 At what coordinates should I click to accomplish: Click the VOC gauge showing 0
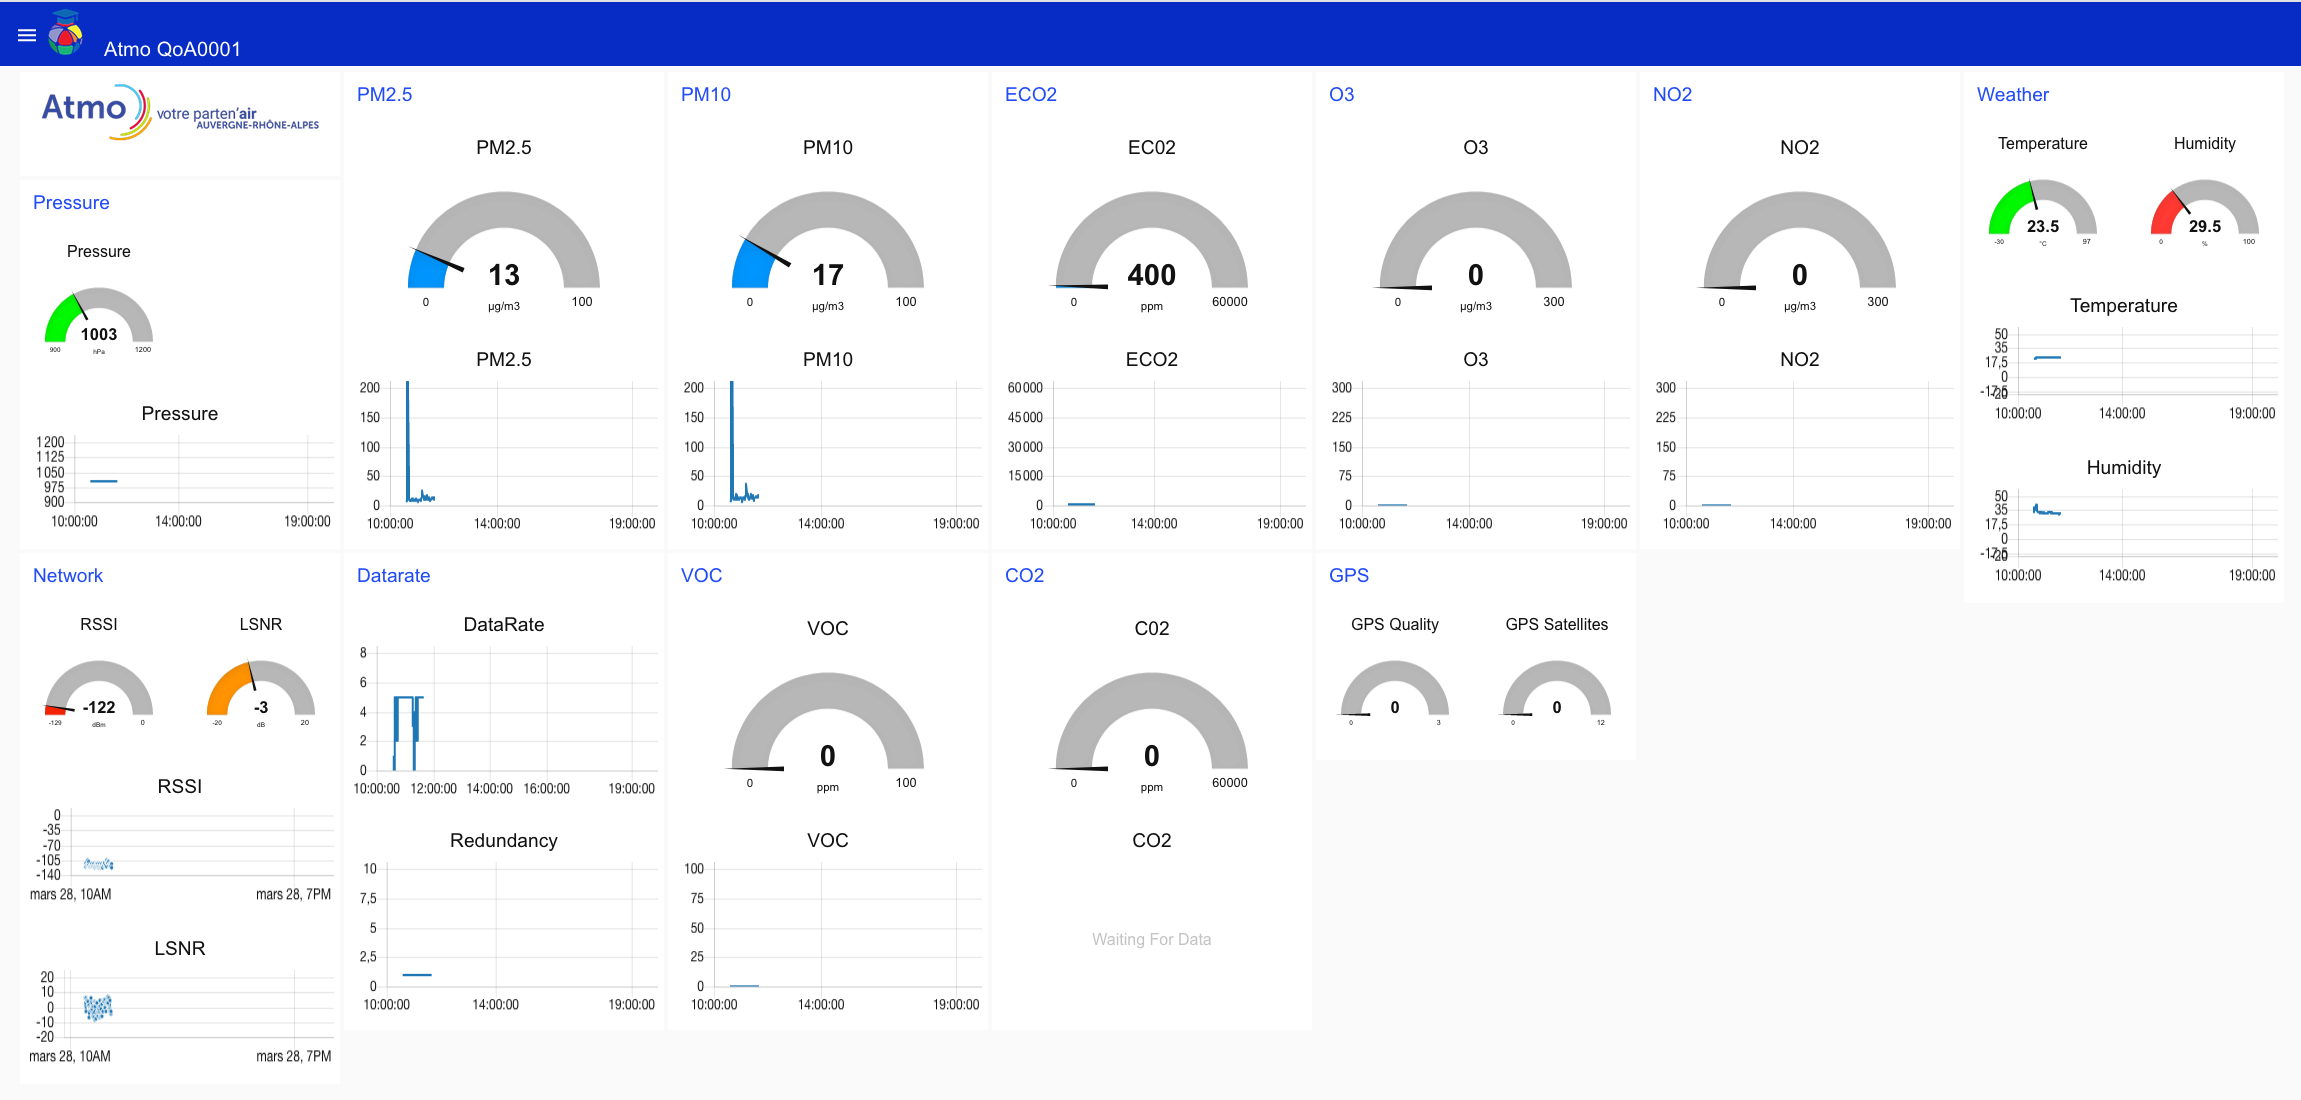[x=828, y=732]
